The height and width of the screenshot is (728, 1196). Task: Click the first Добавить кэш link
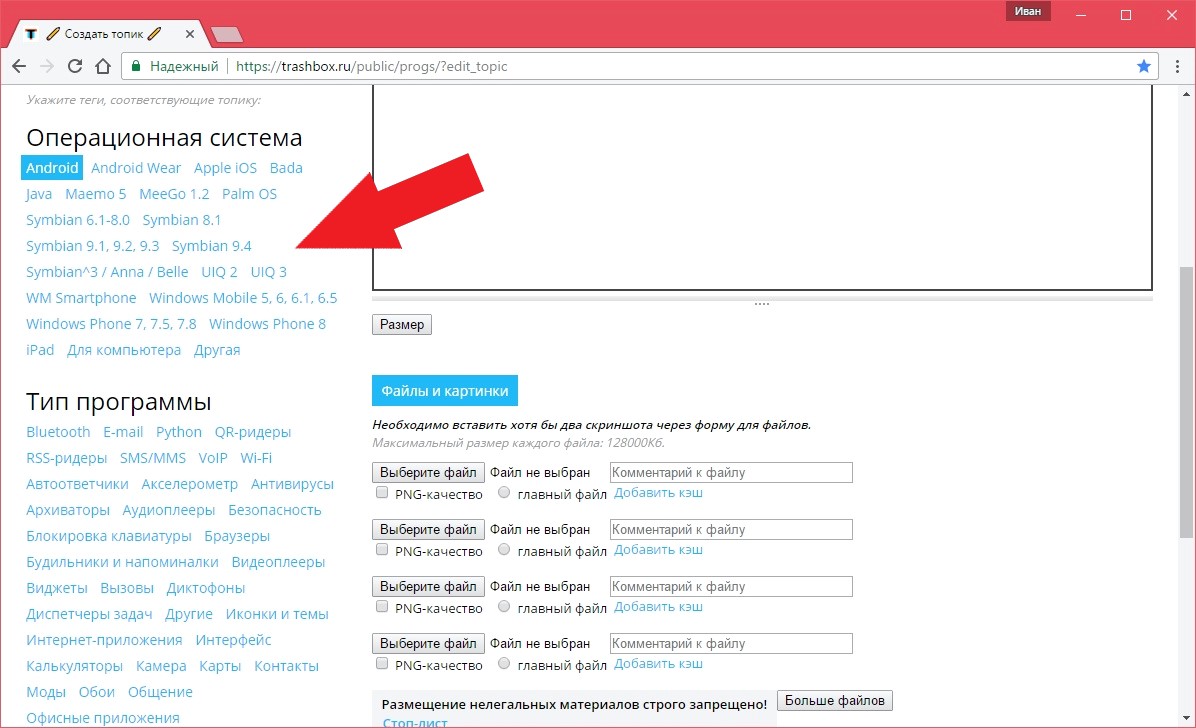pos(658,493)
